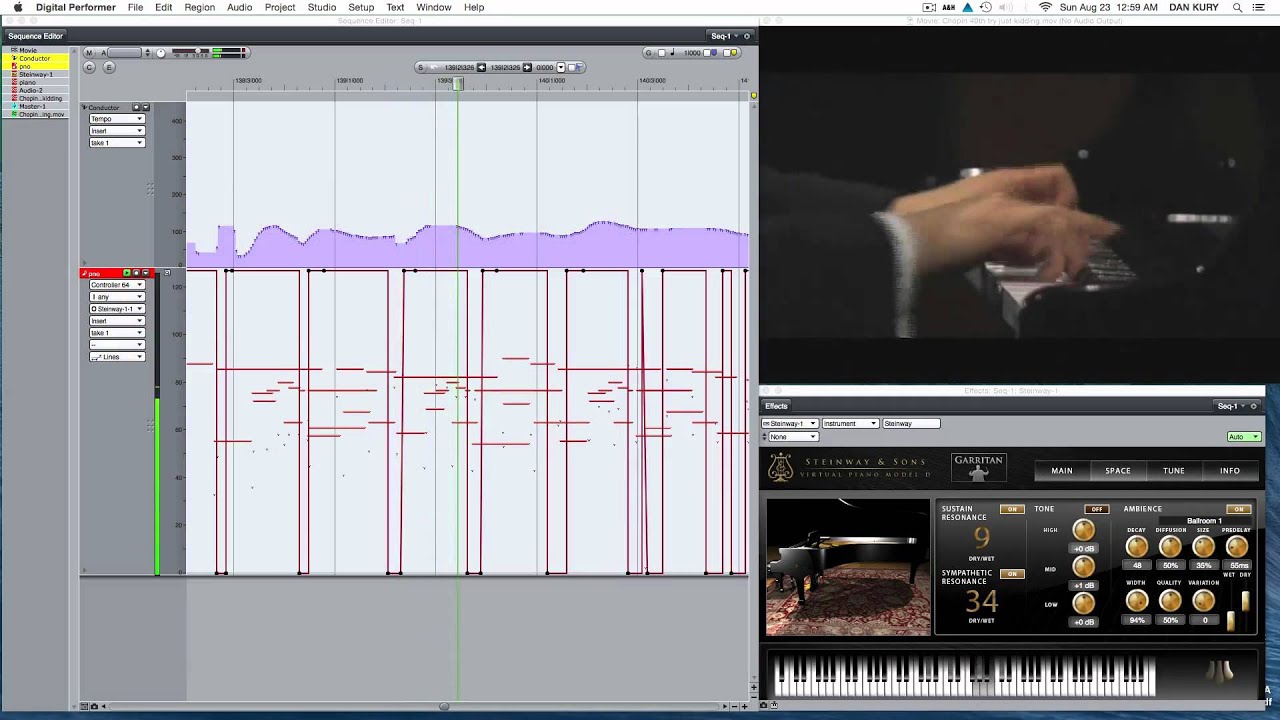Toggle the Tone OFF switch
This screenshot has width=1280, height=720.
(1097, 509)
